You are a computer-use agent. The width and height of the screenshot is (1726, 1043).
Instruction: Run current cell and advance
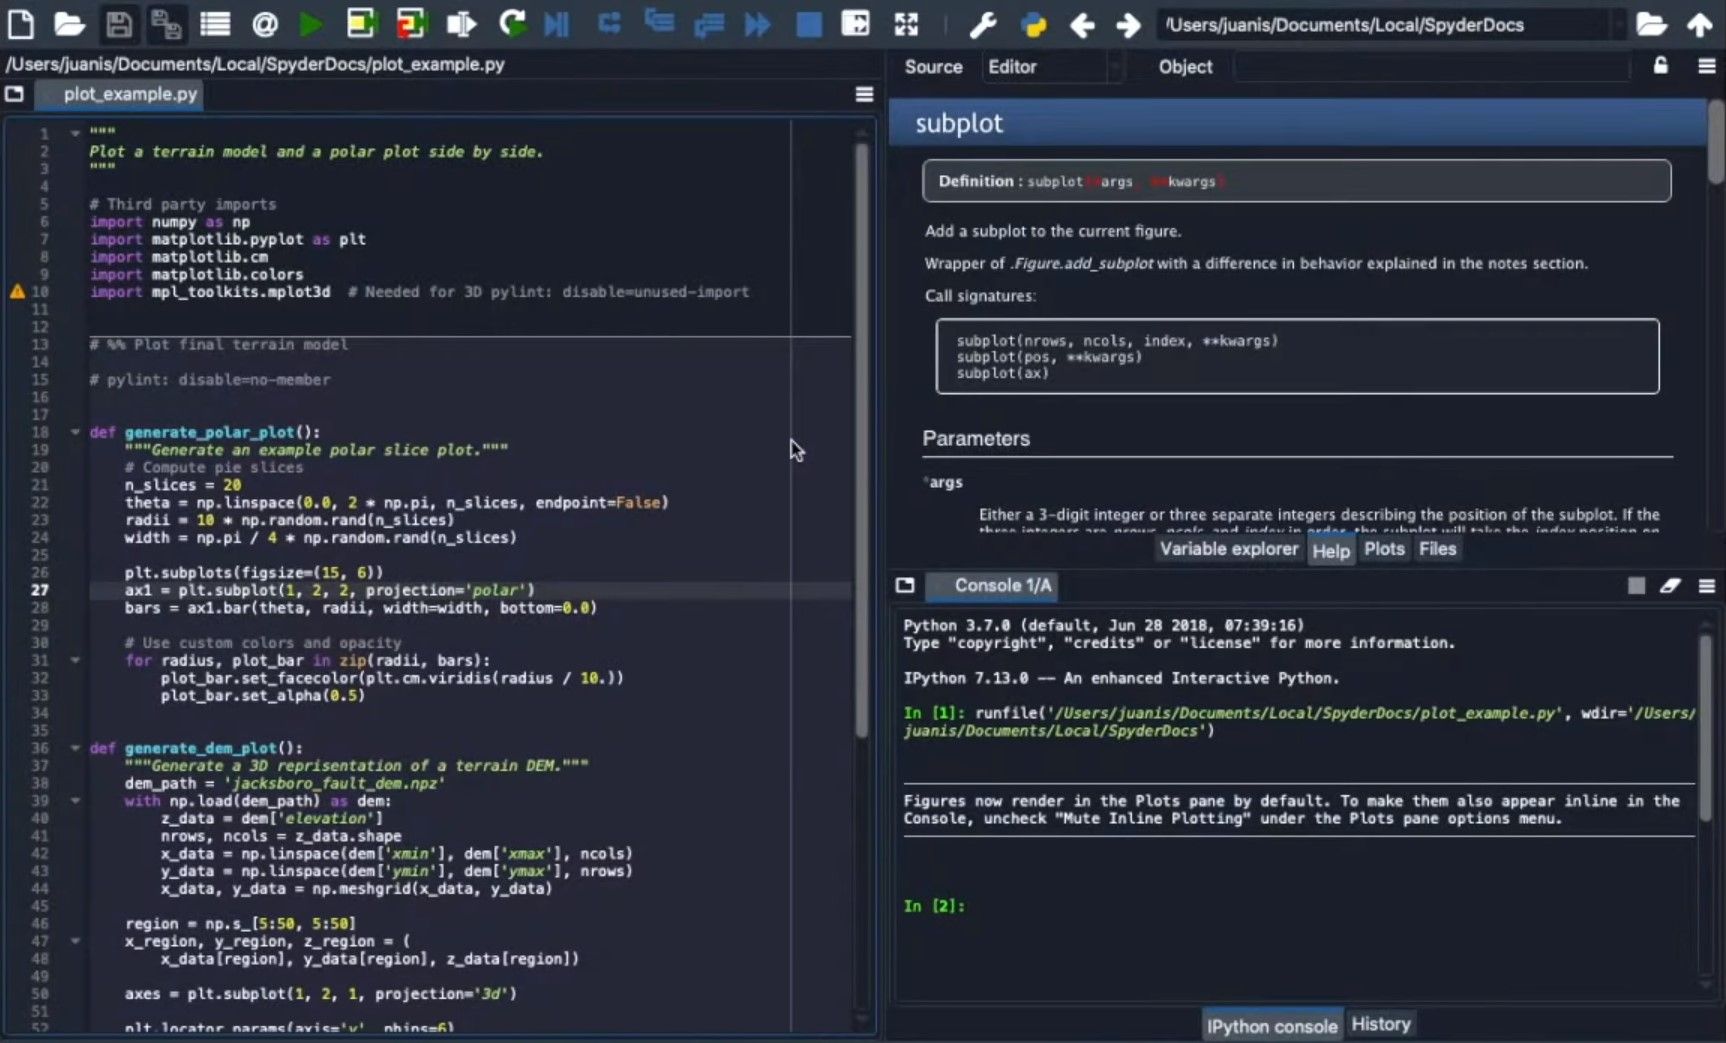tap(411, 23)
